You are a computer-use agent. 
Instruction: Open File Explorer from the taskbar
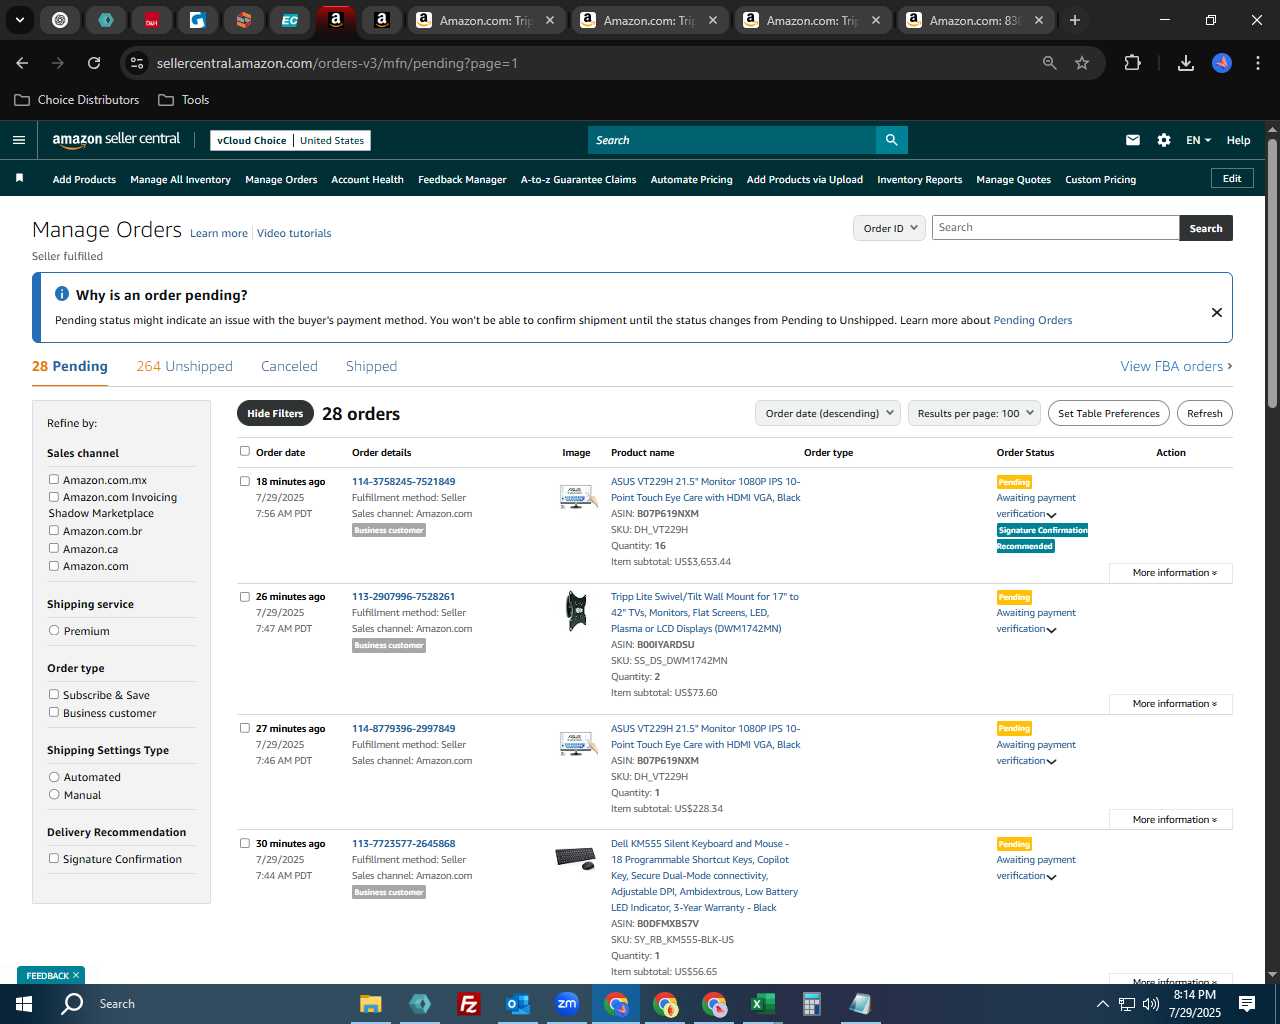click(371, 1004)
